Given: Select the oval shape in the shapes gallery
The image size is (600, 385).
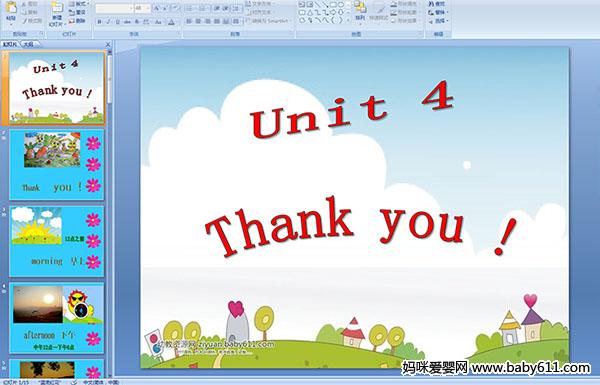Looking at the screenshot, I should (341, 5).
